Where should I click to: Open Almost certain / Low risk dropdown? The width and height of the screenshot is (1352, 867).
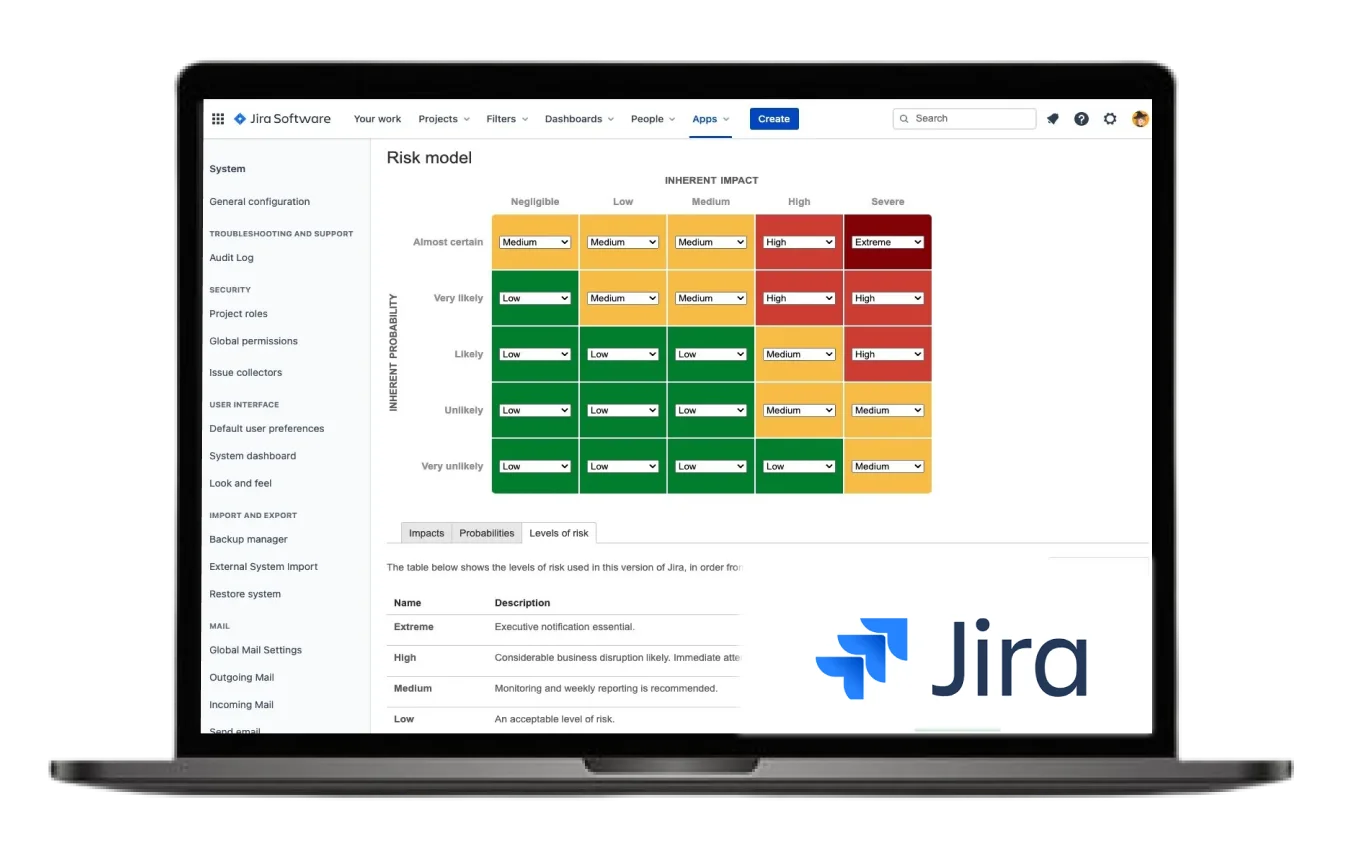coord(623,242)
